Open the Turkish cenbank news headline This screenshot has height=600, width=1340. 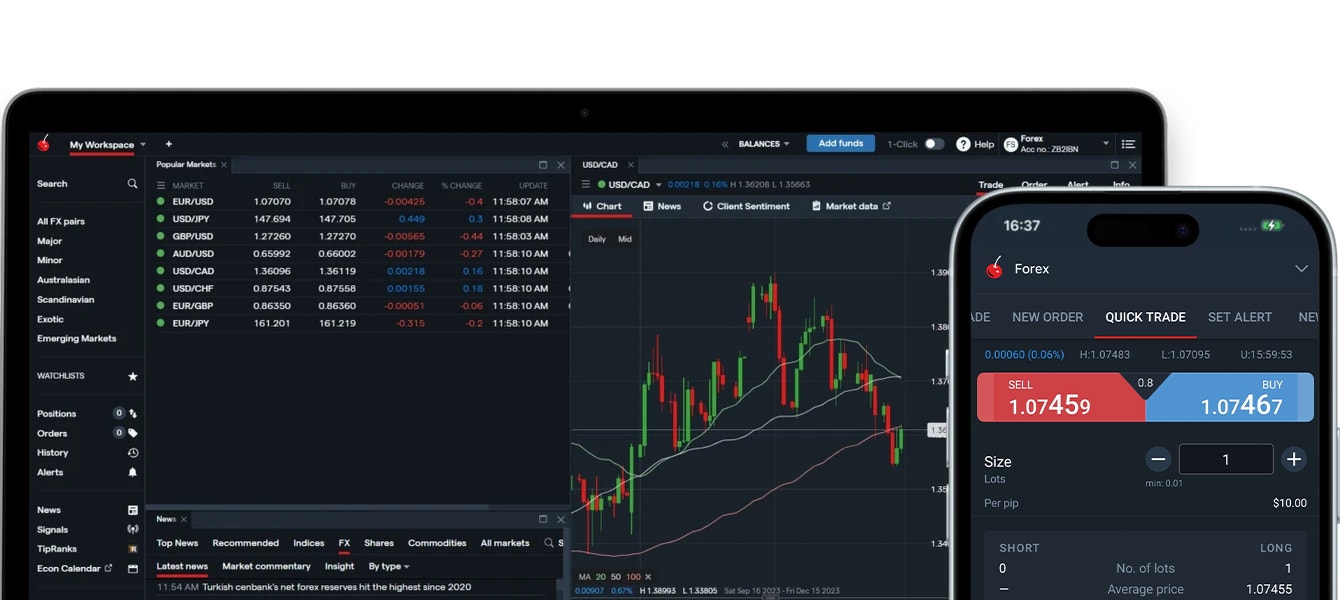(x=336, y=587)
